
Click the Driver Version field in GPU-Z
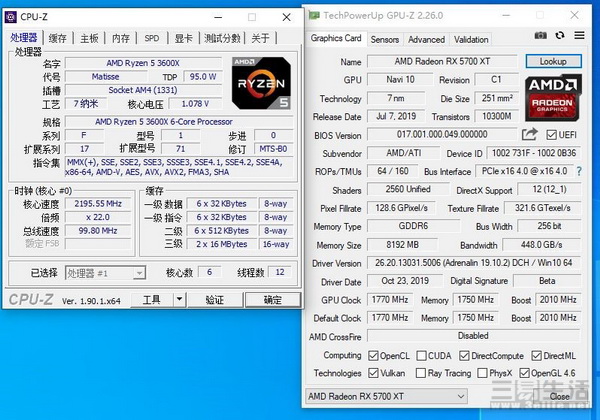pos(473,263)
